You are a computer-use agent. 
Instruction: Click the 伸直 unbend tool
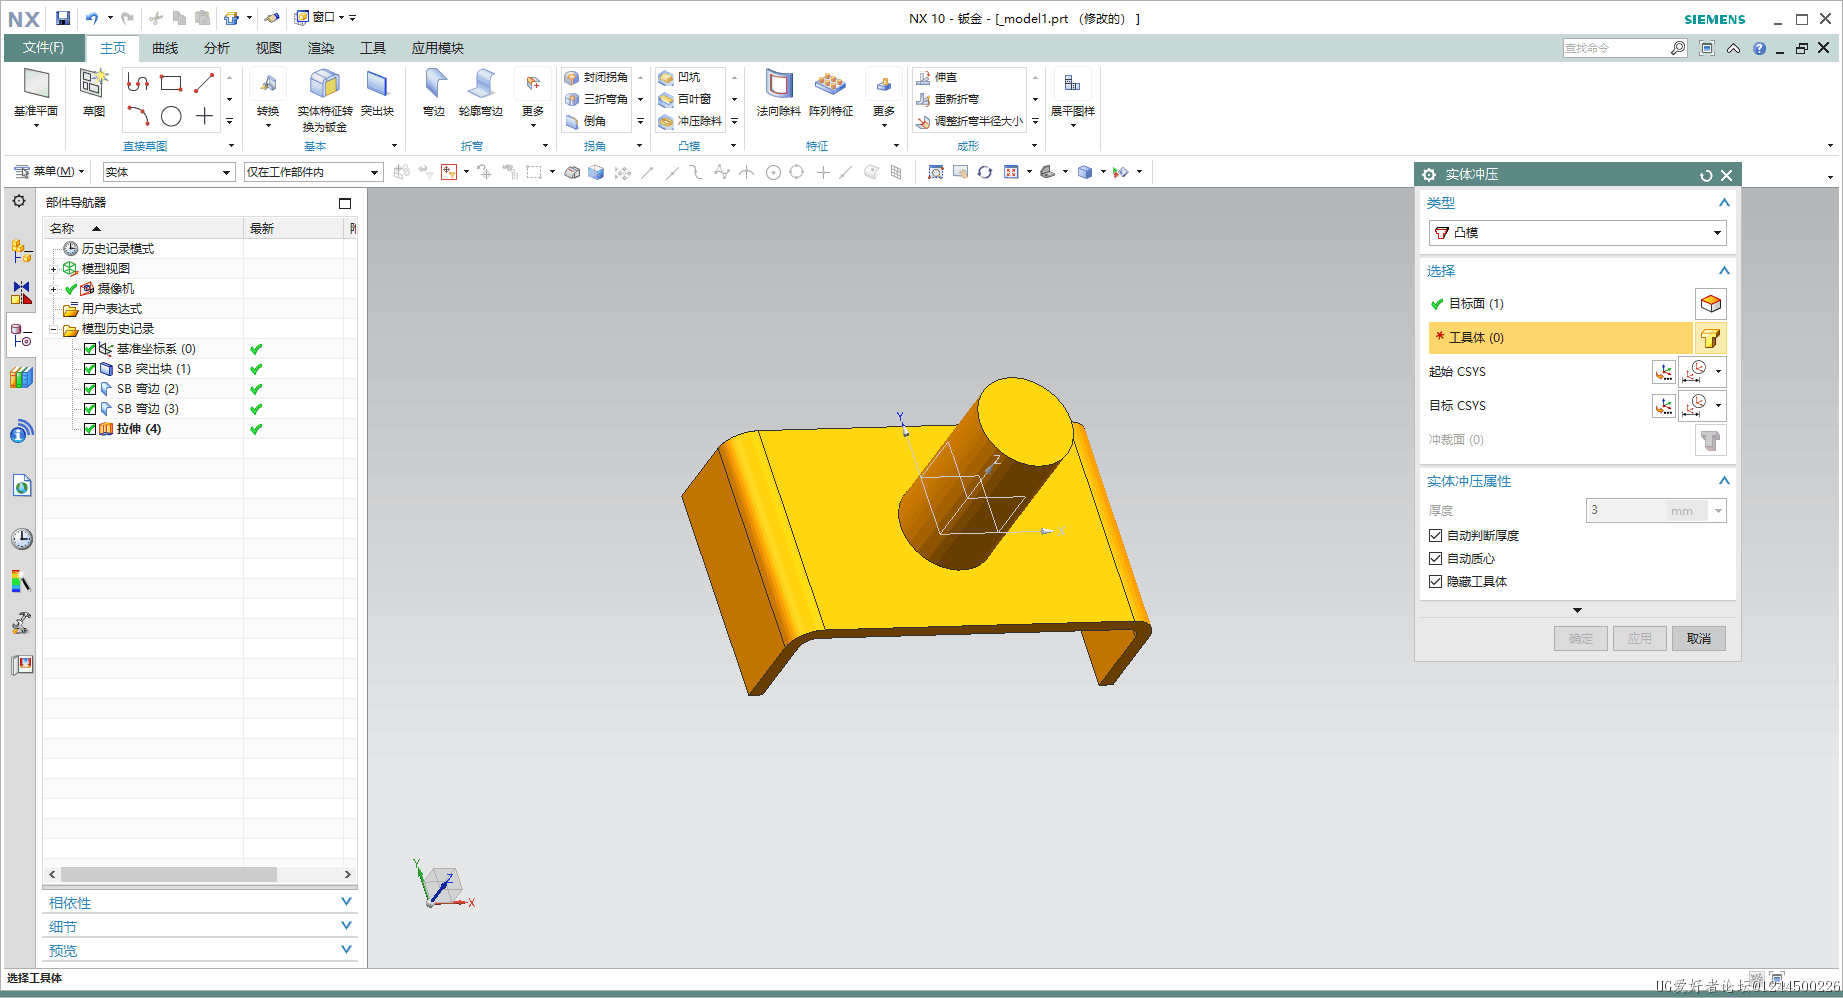coord(937,77)
